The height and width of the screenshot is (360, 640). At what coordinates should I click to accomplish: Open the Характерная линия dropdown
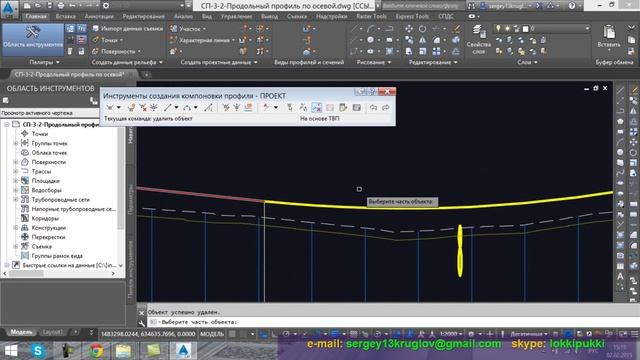tap(202, 40)
